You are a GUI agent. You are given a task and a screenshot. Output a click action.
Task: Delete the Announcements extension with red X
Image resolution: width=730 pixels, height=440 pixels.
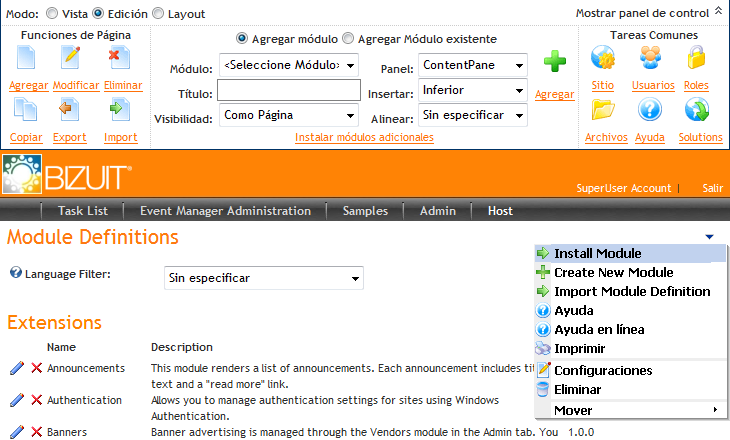pyautogui.click(x=36, y=368)
